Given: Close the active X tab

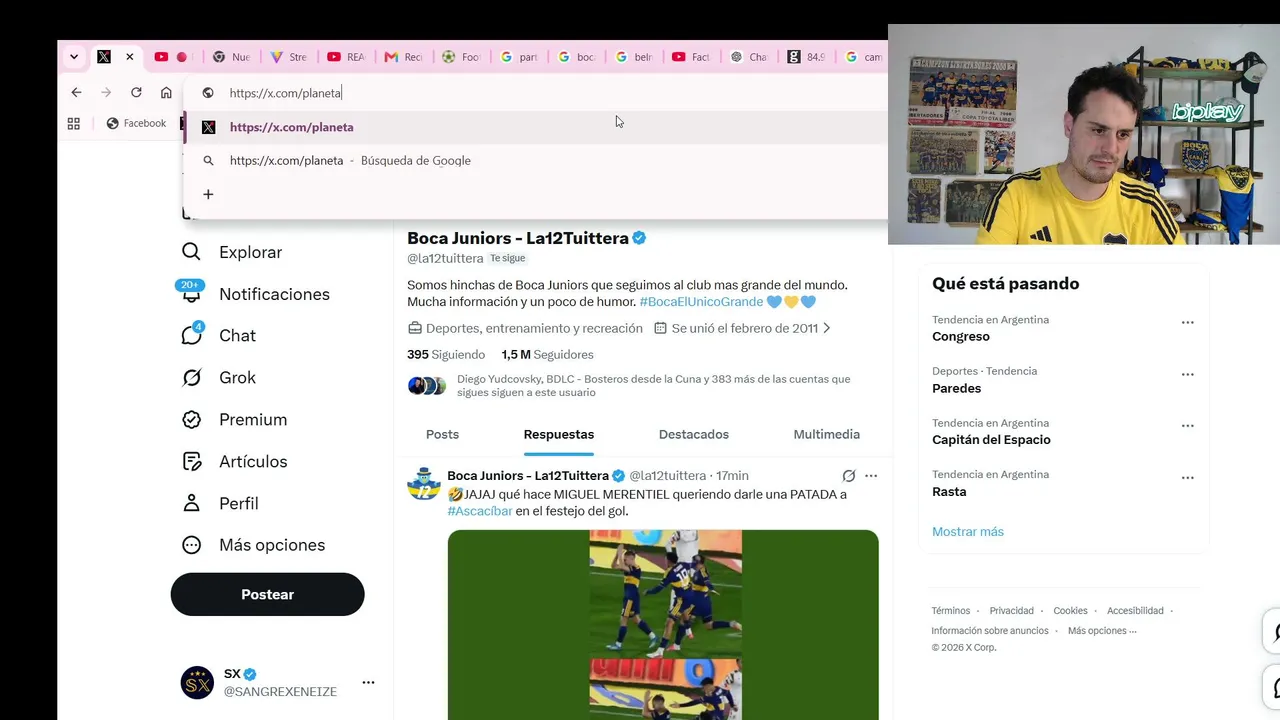Looking at the screenshot, I should tap(129, 57).
